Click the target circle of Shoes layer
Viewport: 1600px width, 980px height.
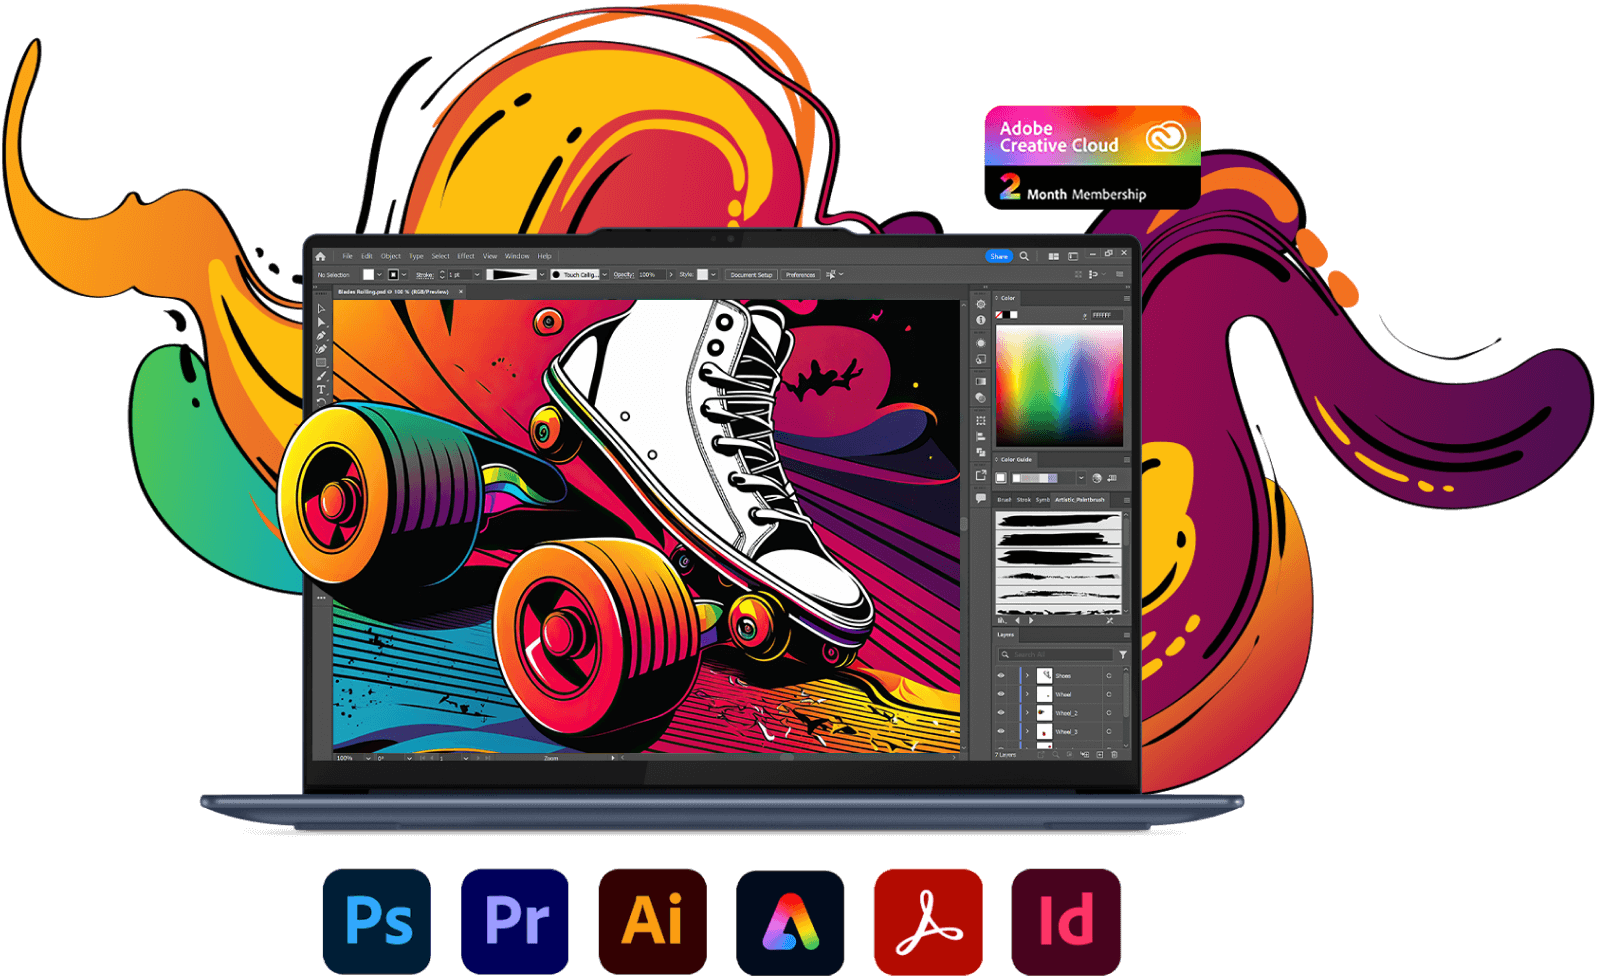pos(1109,676)
